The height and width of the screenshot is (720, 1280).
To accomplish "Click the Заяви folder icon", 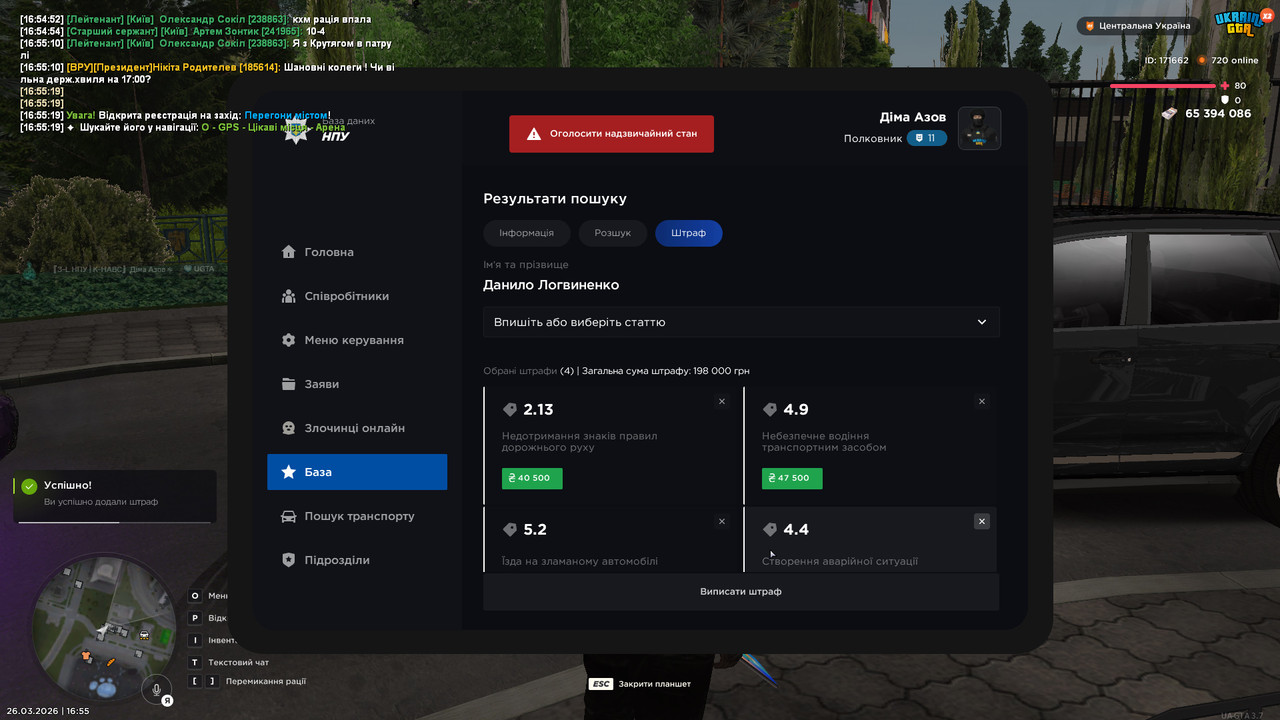I will pos(289,384).
